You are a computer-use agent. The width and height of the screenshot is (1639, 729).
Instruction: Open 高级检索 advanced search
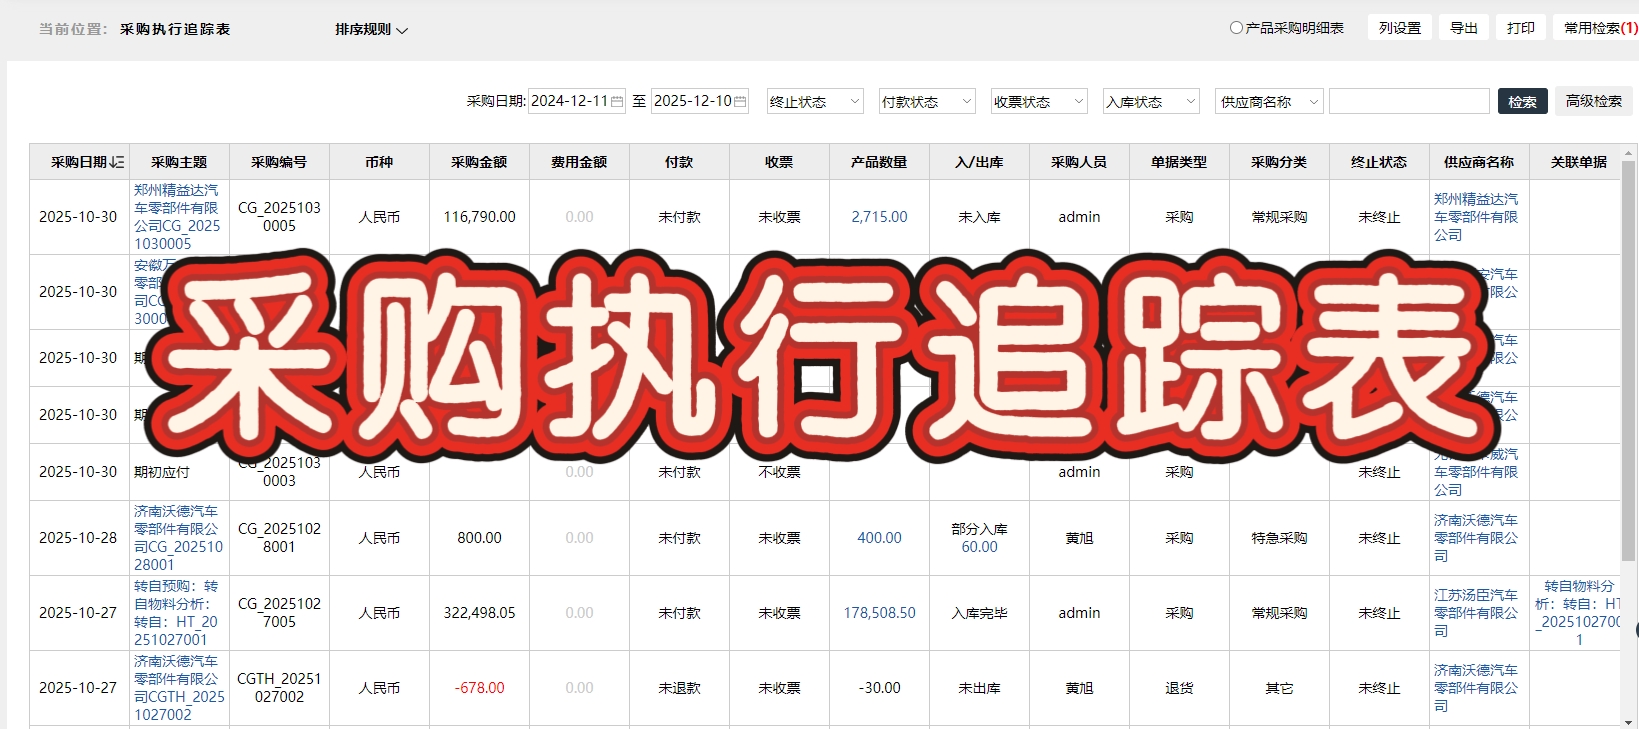click(1594, 101)
